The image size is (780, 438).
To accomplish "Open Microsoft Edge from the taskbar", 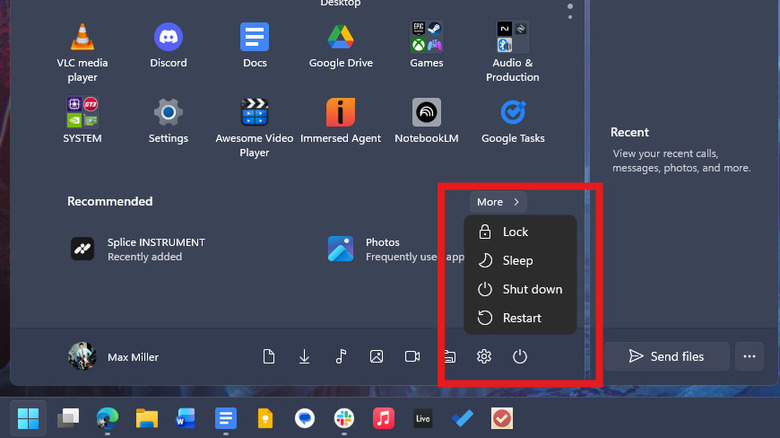I will tap(107, 418).
